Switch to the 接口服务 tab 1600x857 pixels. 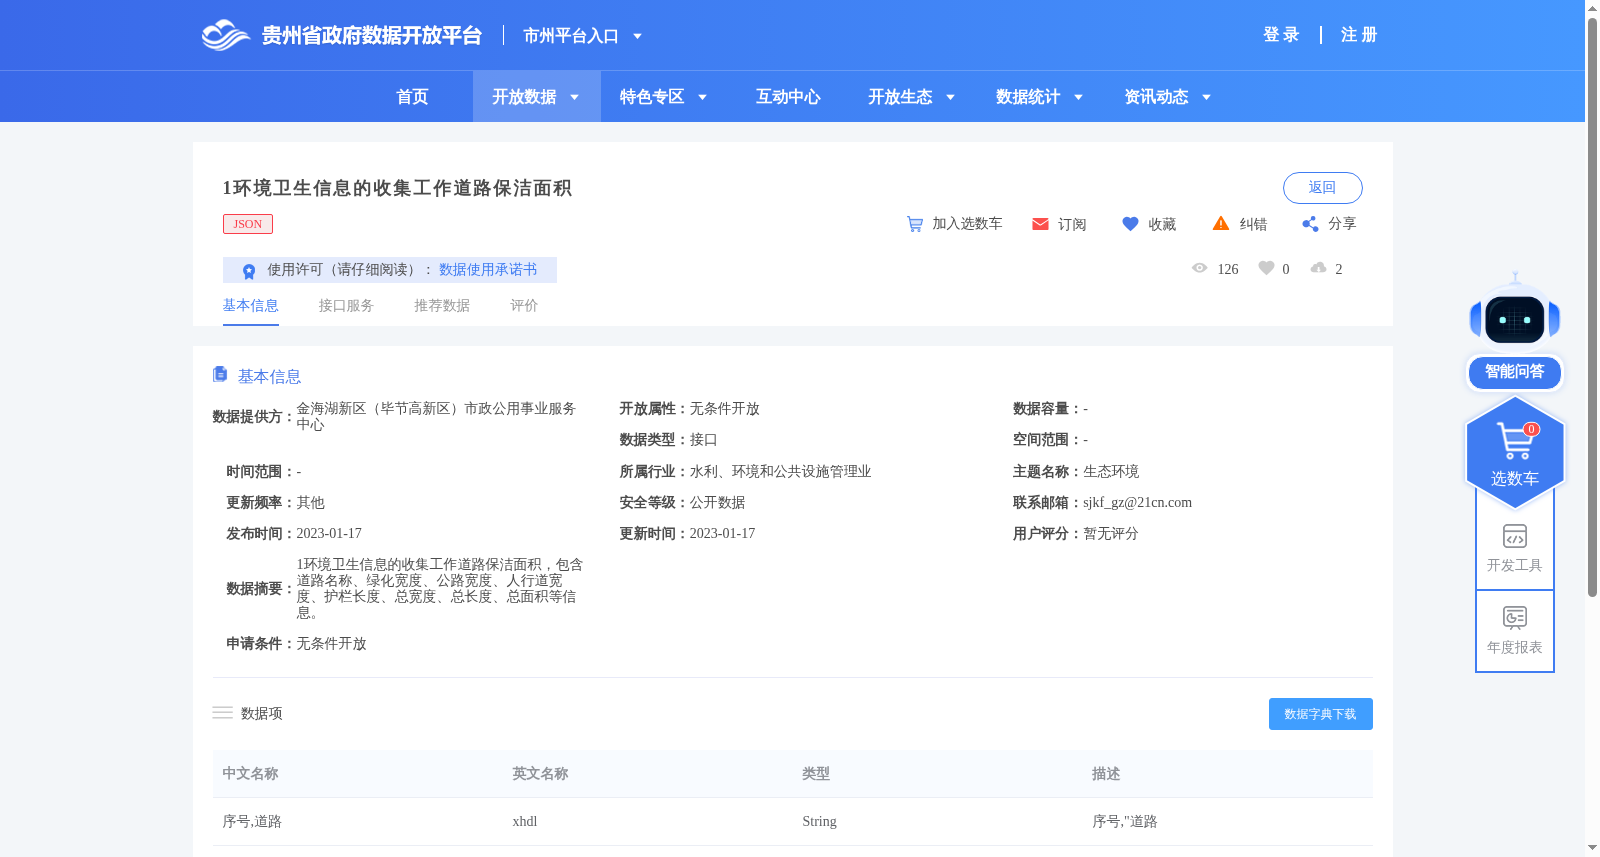(346, 306)
